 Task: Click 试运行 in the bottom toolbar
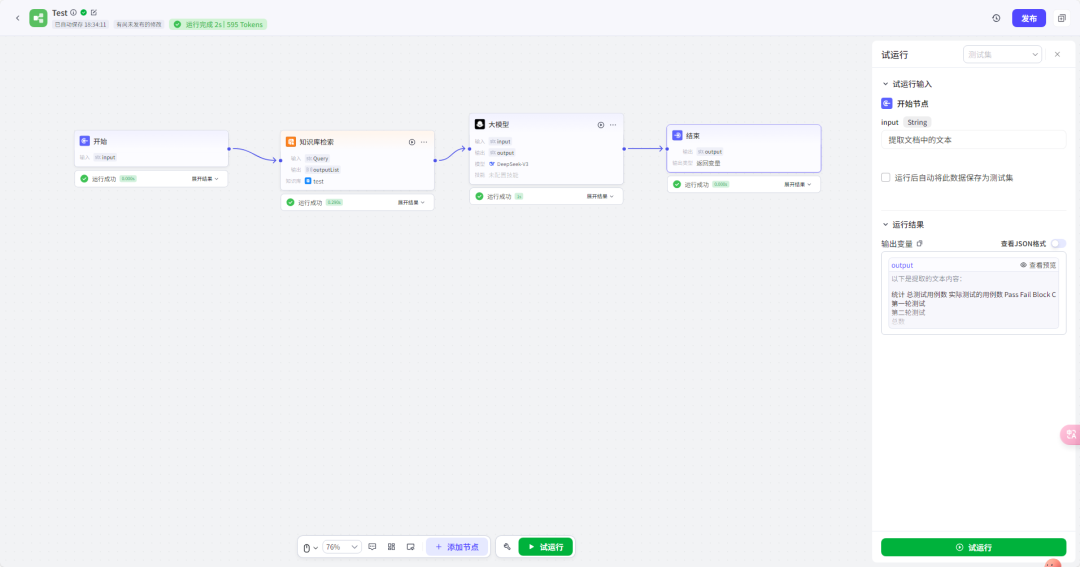(x=546, y=547)
